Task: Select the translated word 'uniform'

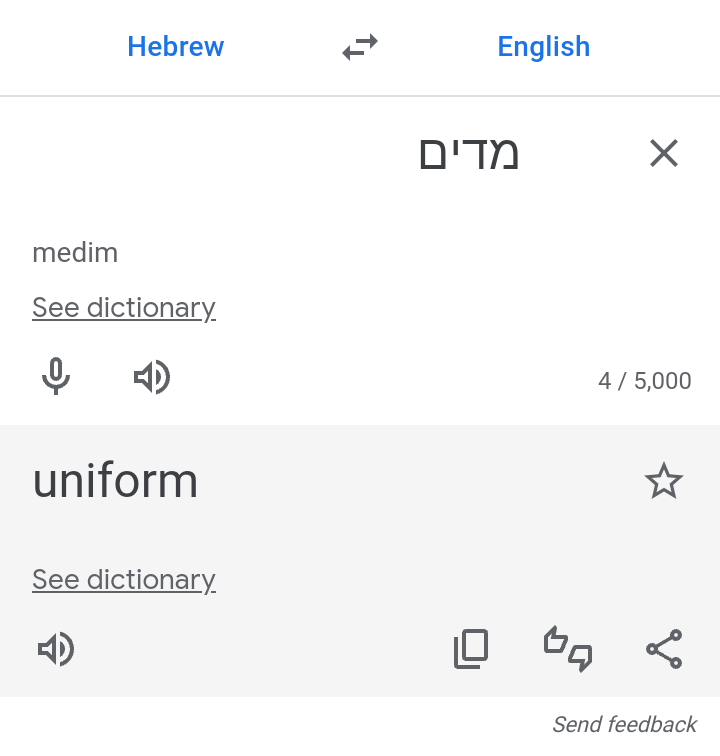Action: pyautogui.click(x=115, y=481)
